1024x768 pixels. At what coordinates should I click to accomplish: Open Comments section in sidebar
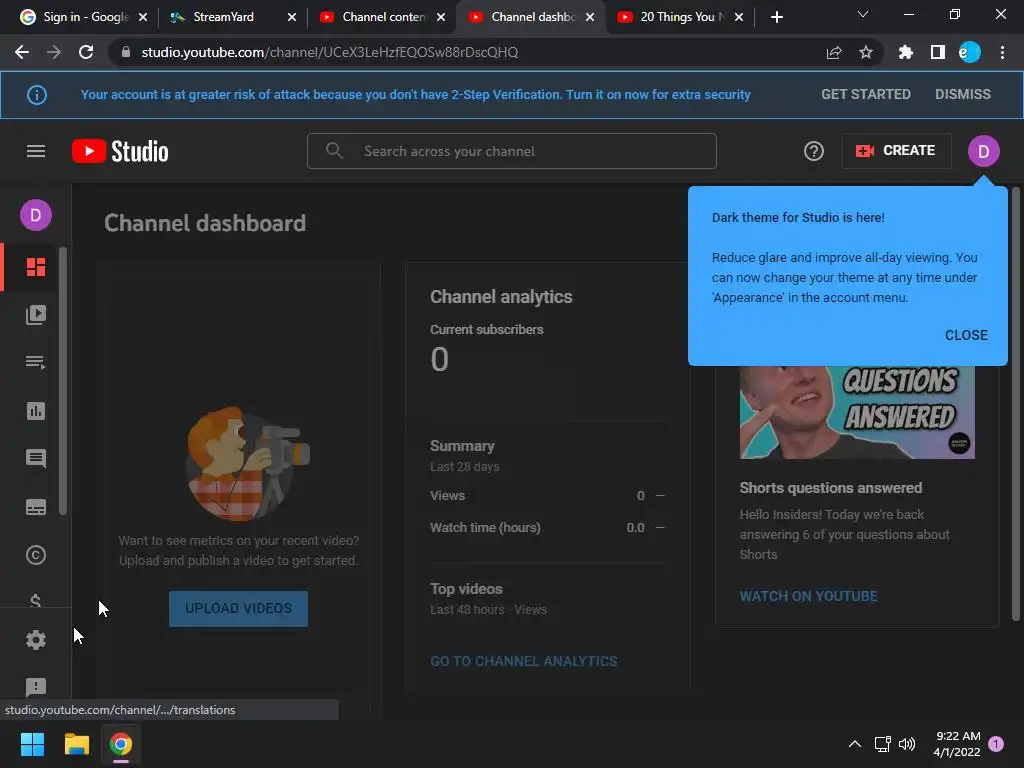(x=35, y=458)
